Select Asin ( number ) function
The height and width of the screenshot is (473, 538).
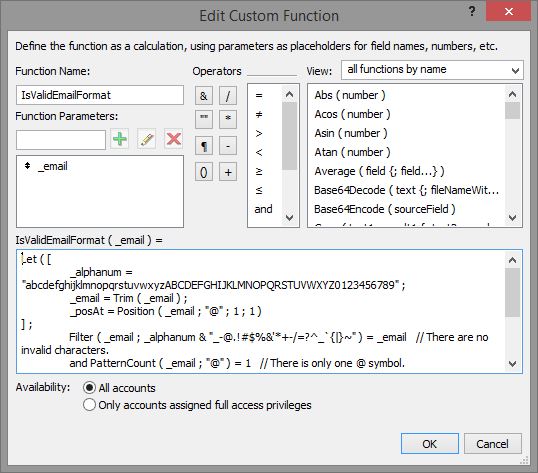[x=351, y=133]
